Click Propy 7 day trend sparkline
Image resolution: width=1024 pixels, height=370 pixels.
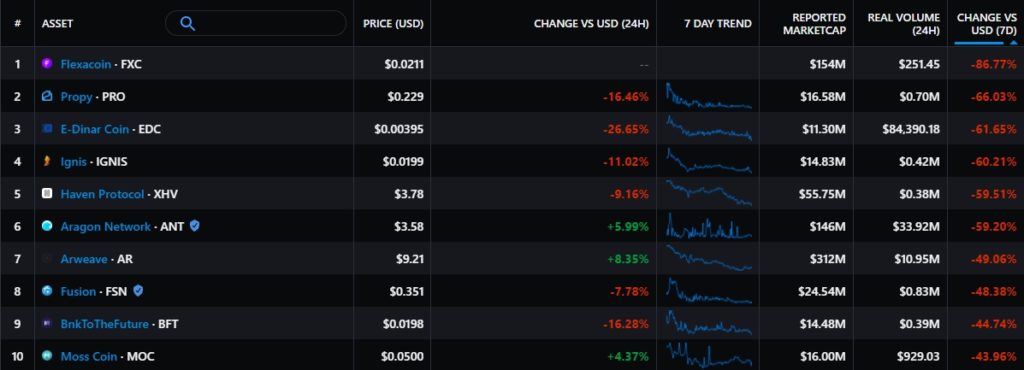(709, 96)
